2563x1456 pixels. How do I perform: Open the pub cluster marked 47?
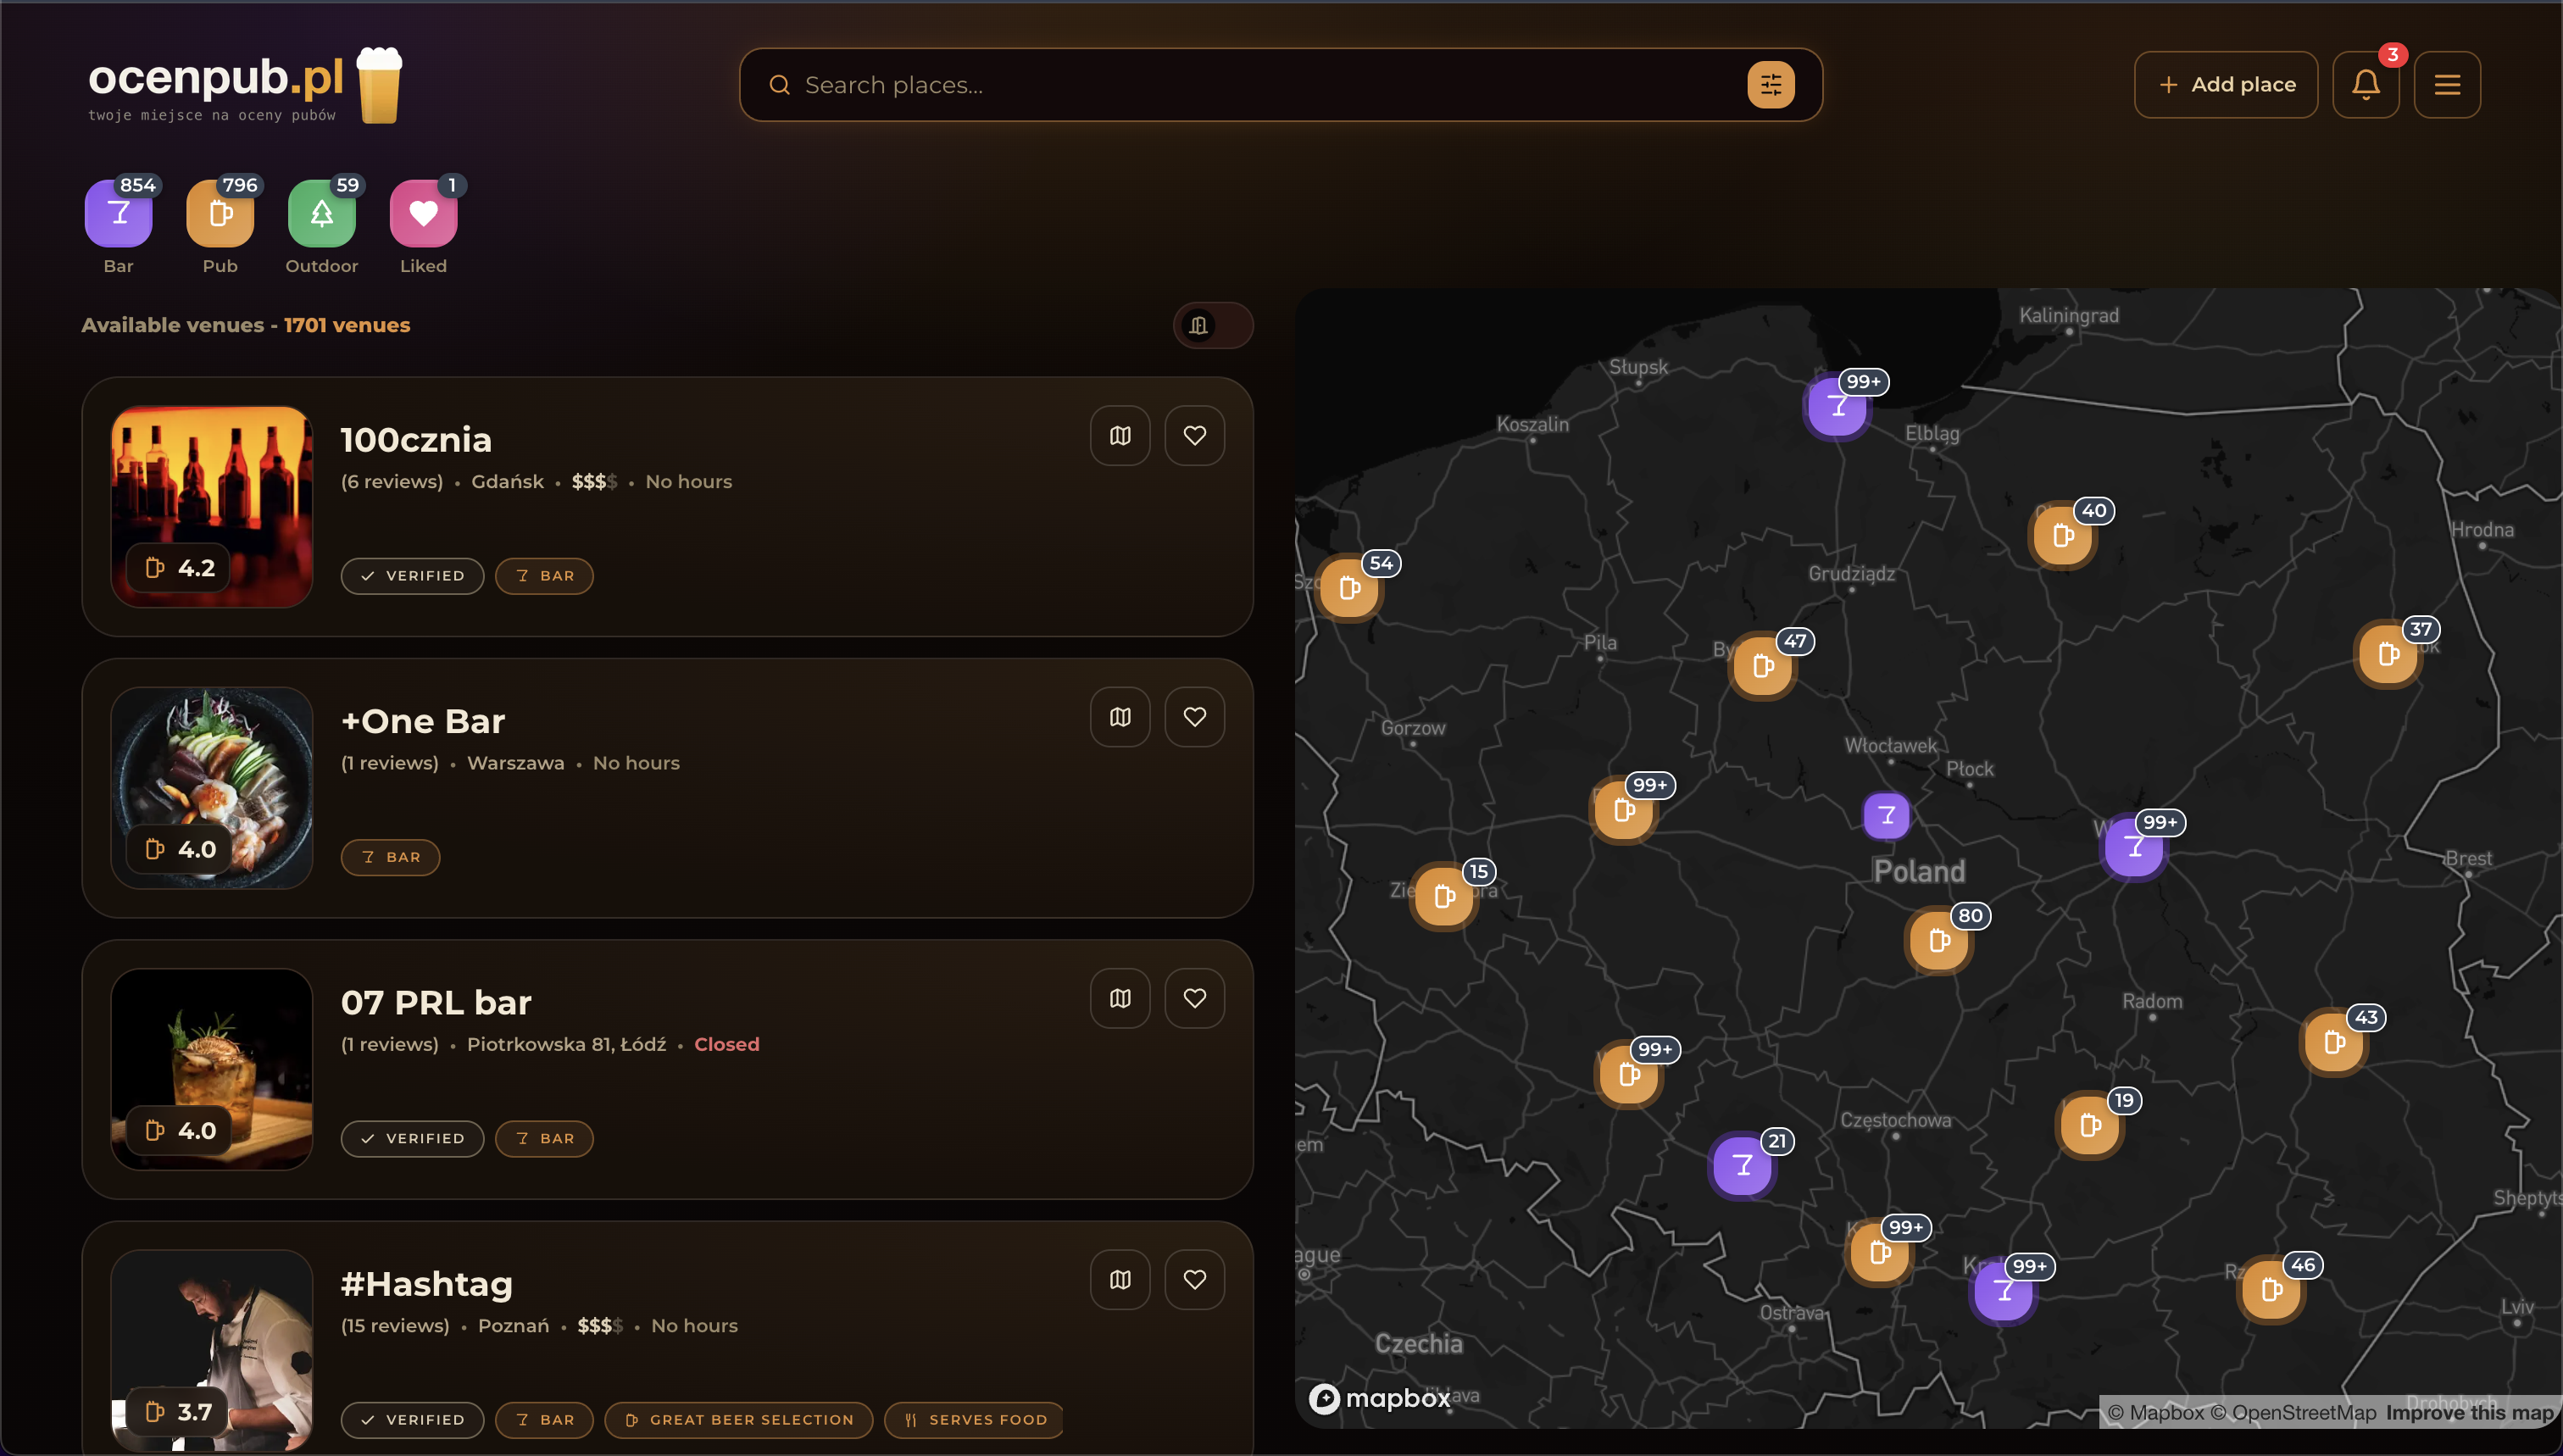click(1763, 666)
